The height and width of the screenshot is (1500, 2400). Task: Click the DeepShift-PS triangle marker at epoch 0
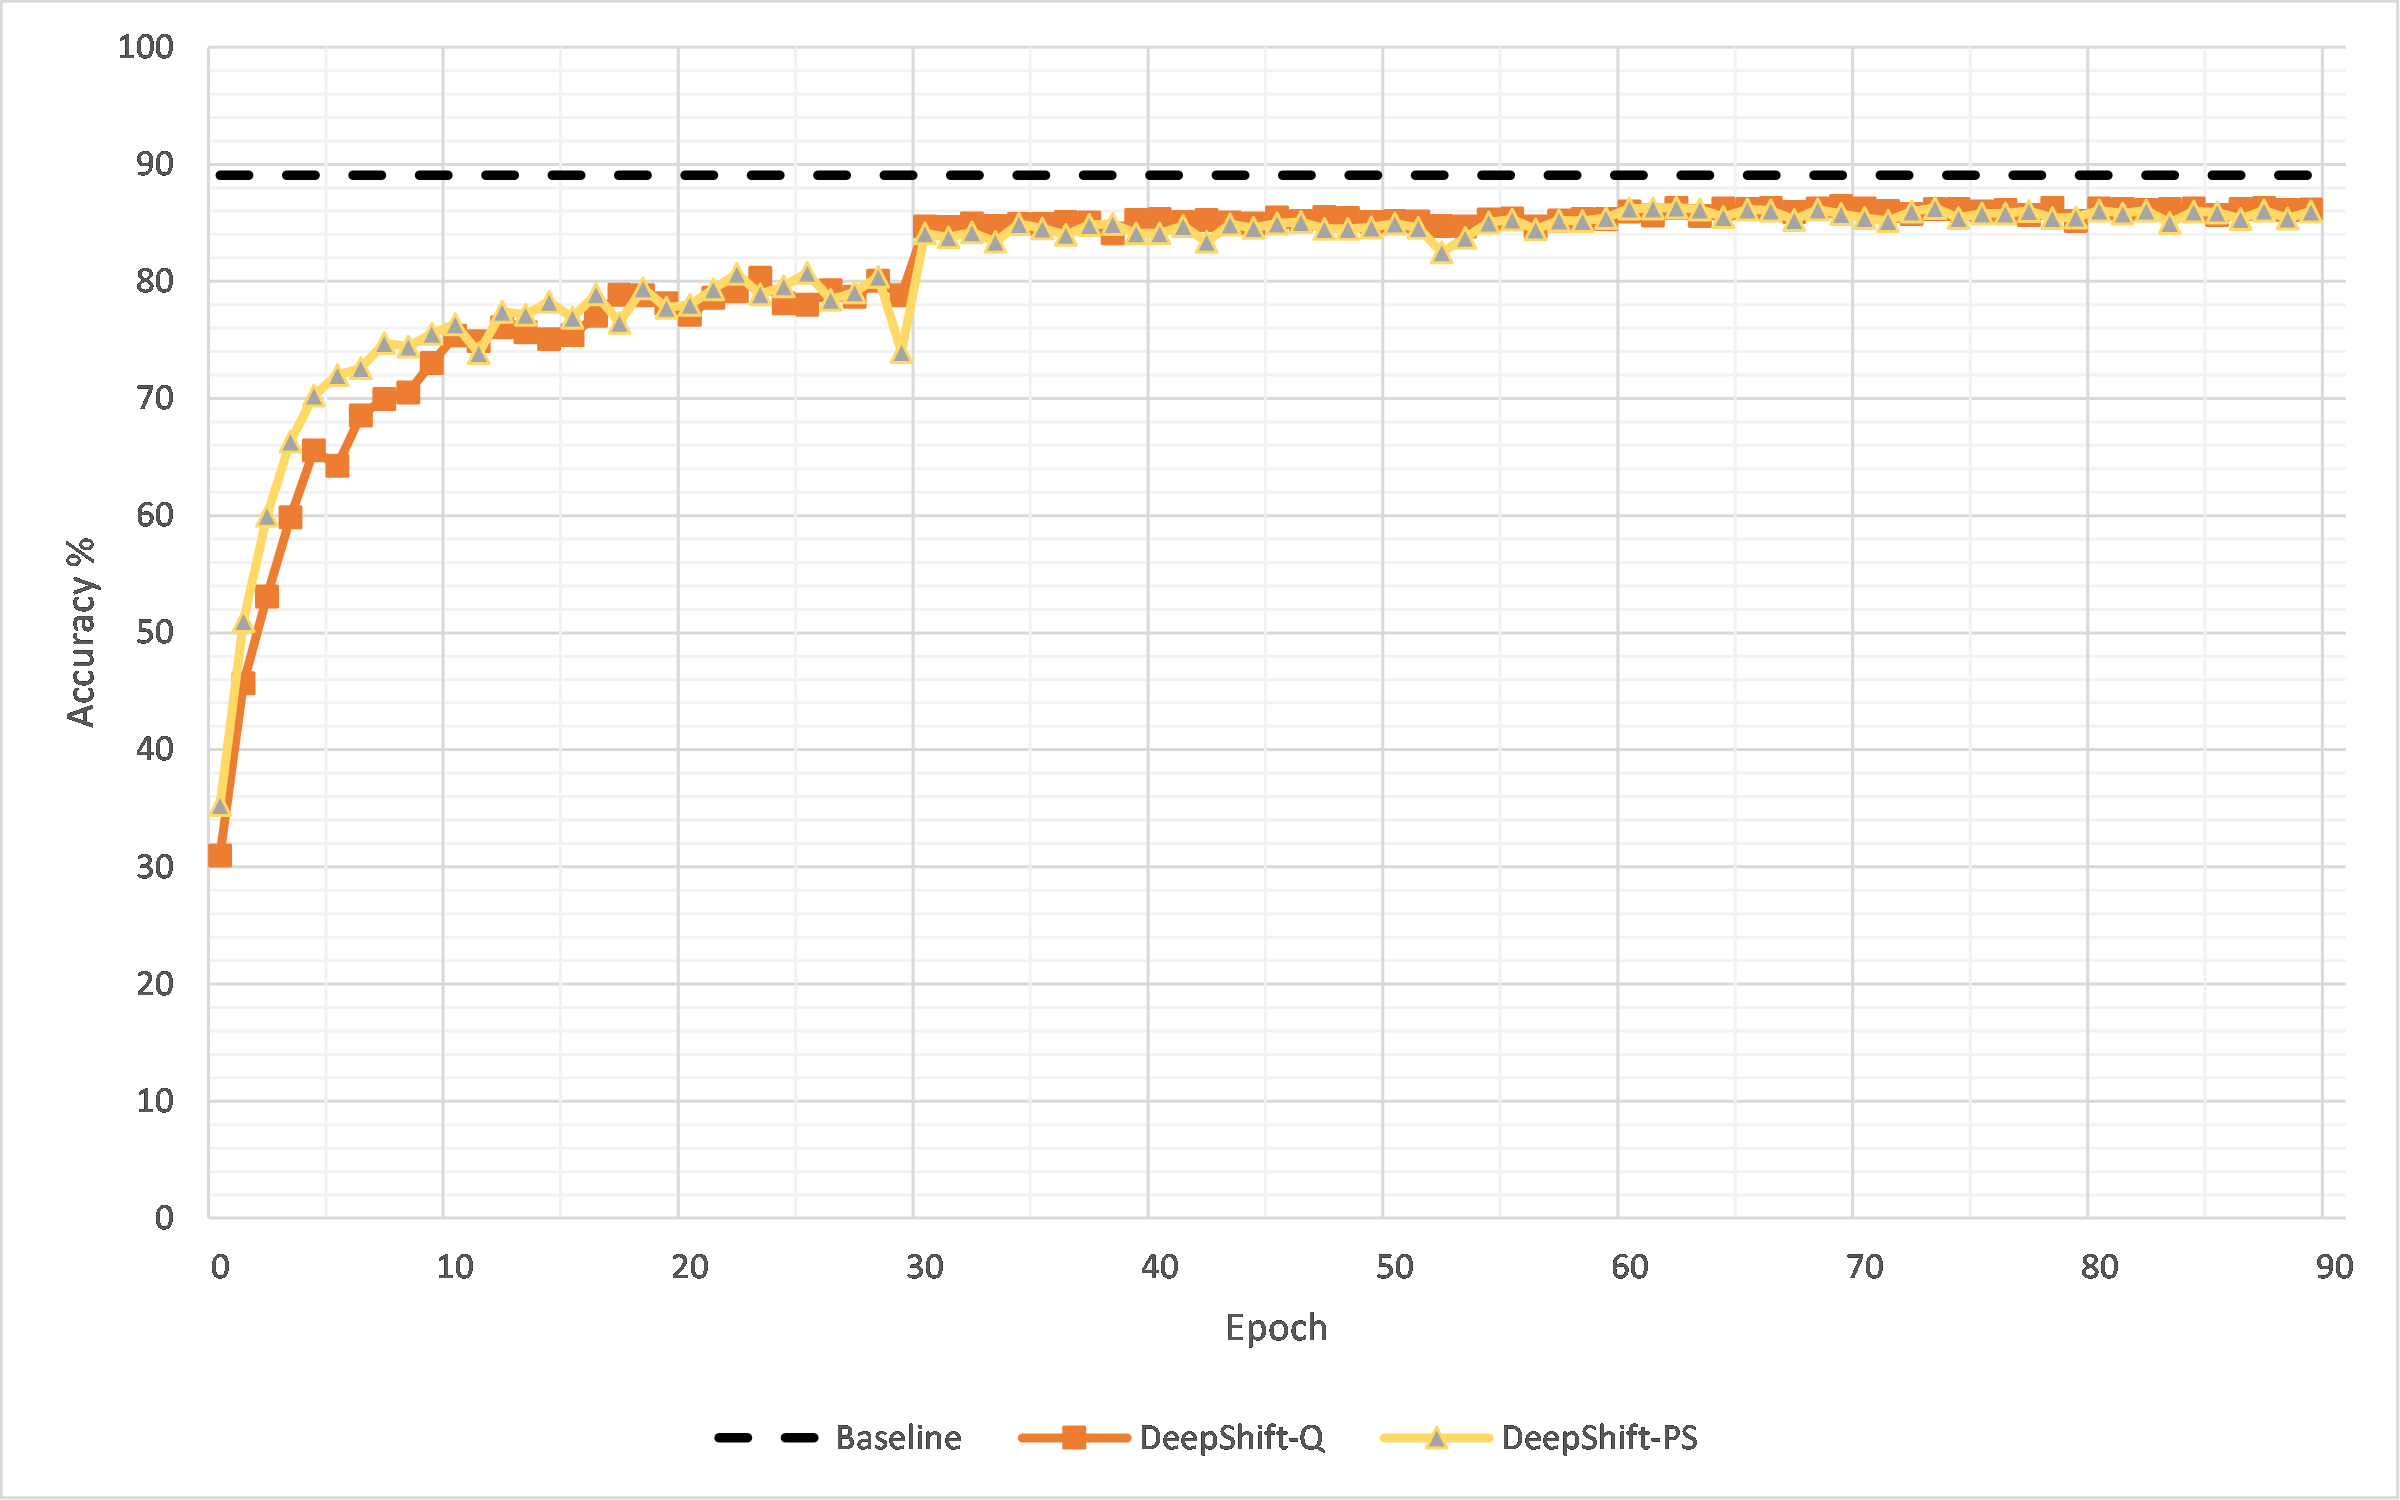[x=220, y=806]
